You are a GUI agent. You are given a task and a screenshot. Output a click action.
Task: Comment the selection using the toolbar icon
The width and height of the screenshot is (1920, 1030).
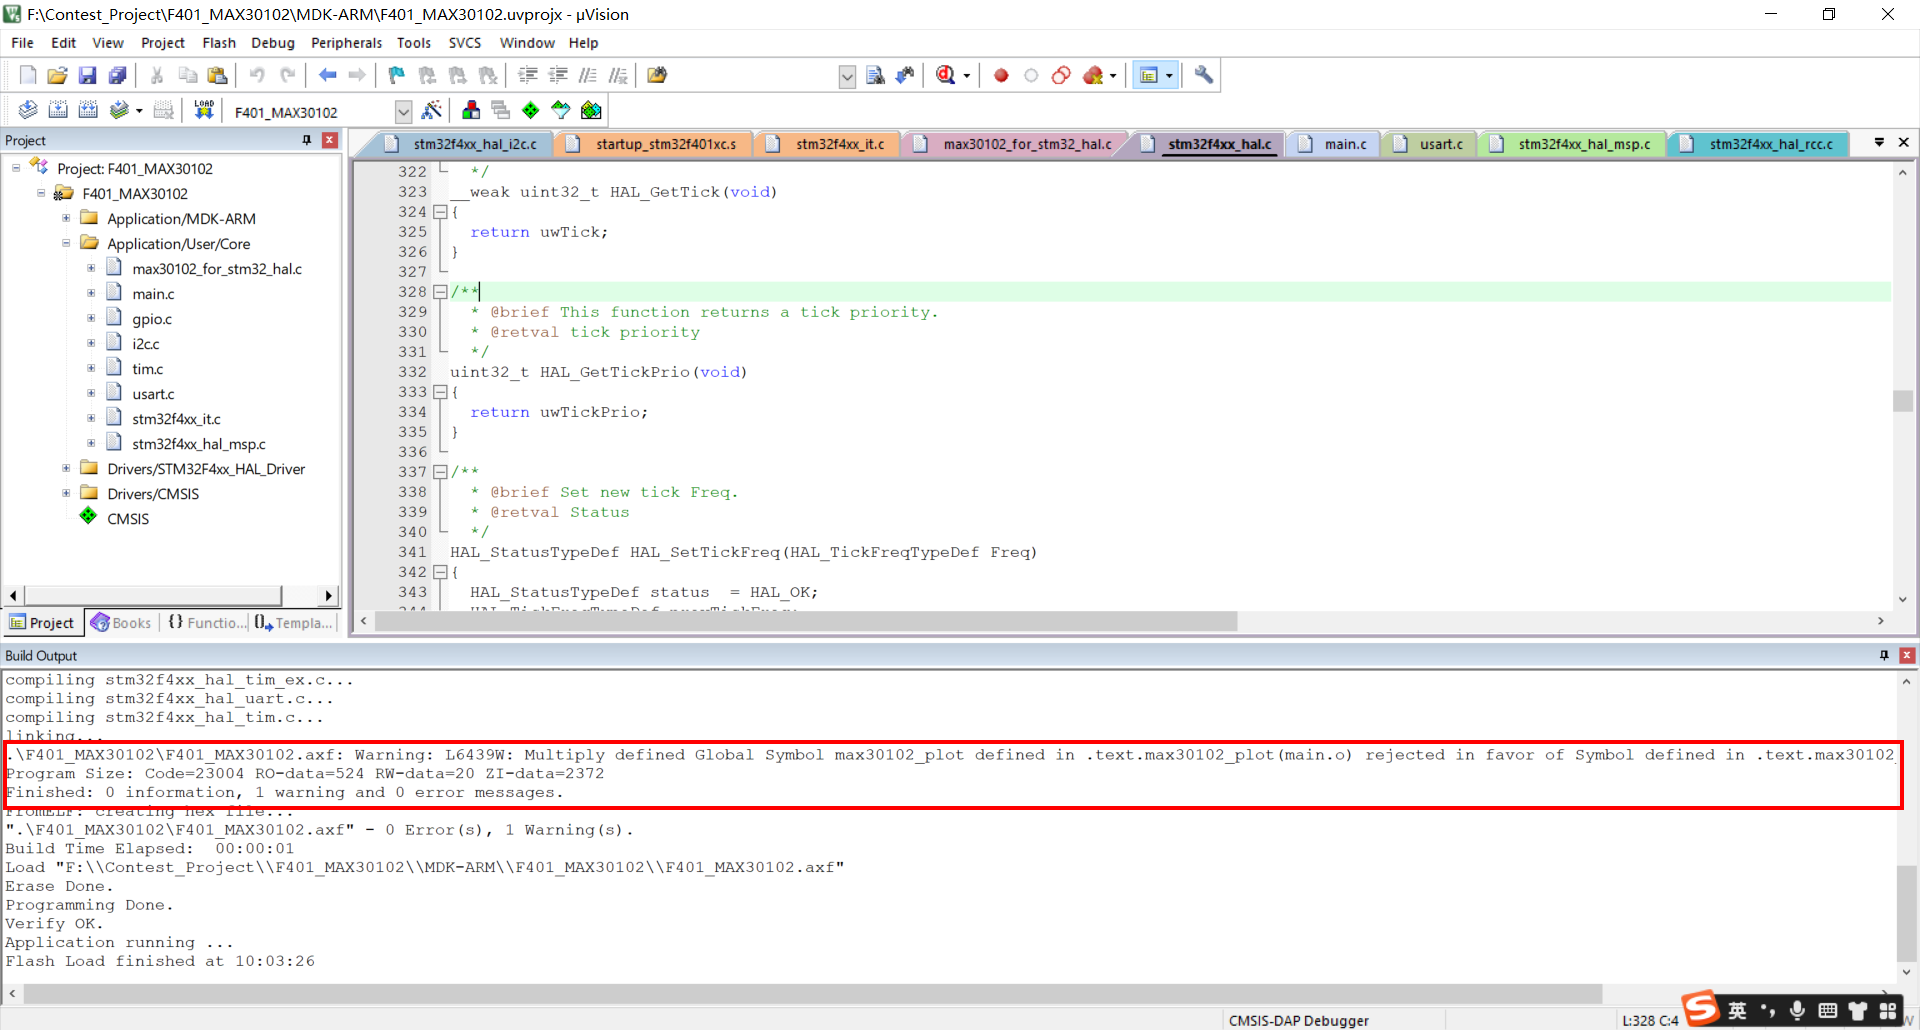coord(588,75)
